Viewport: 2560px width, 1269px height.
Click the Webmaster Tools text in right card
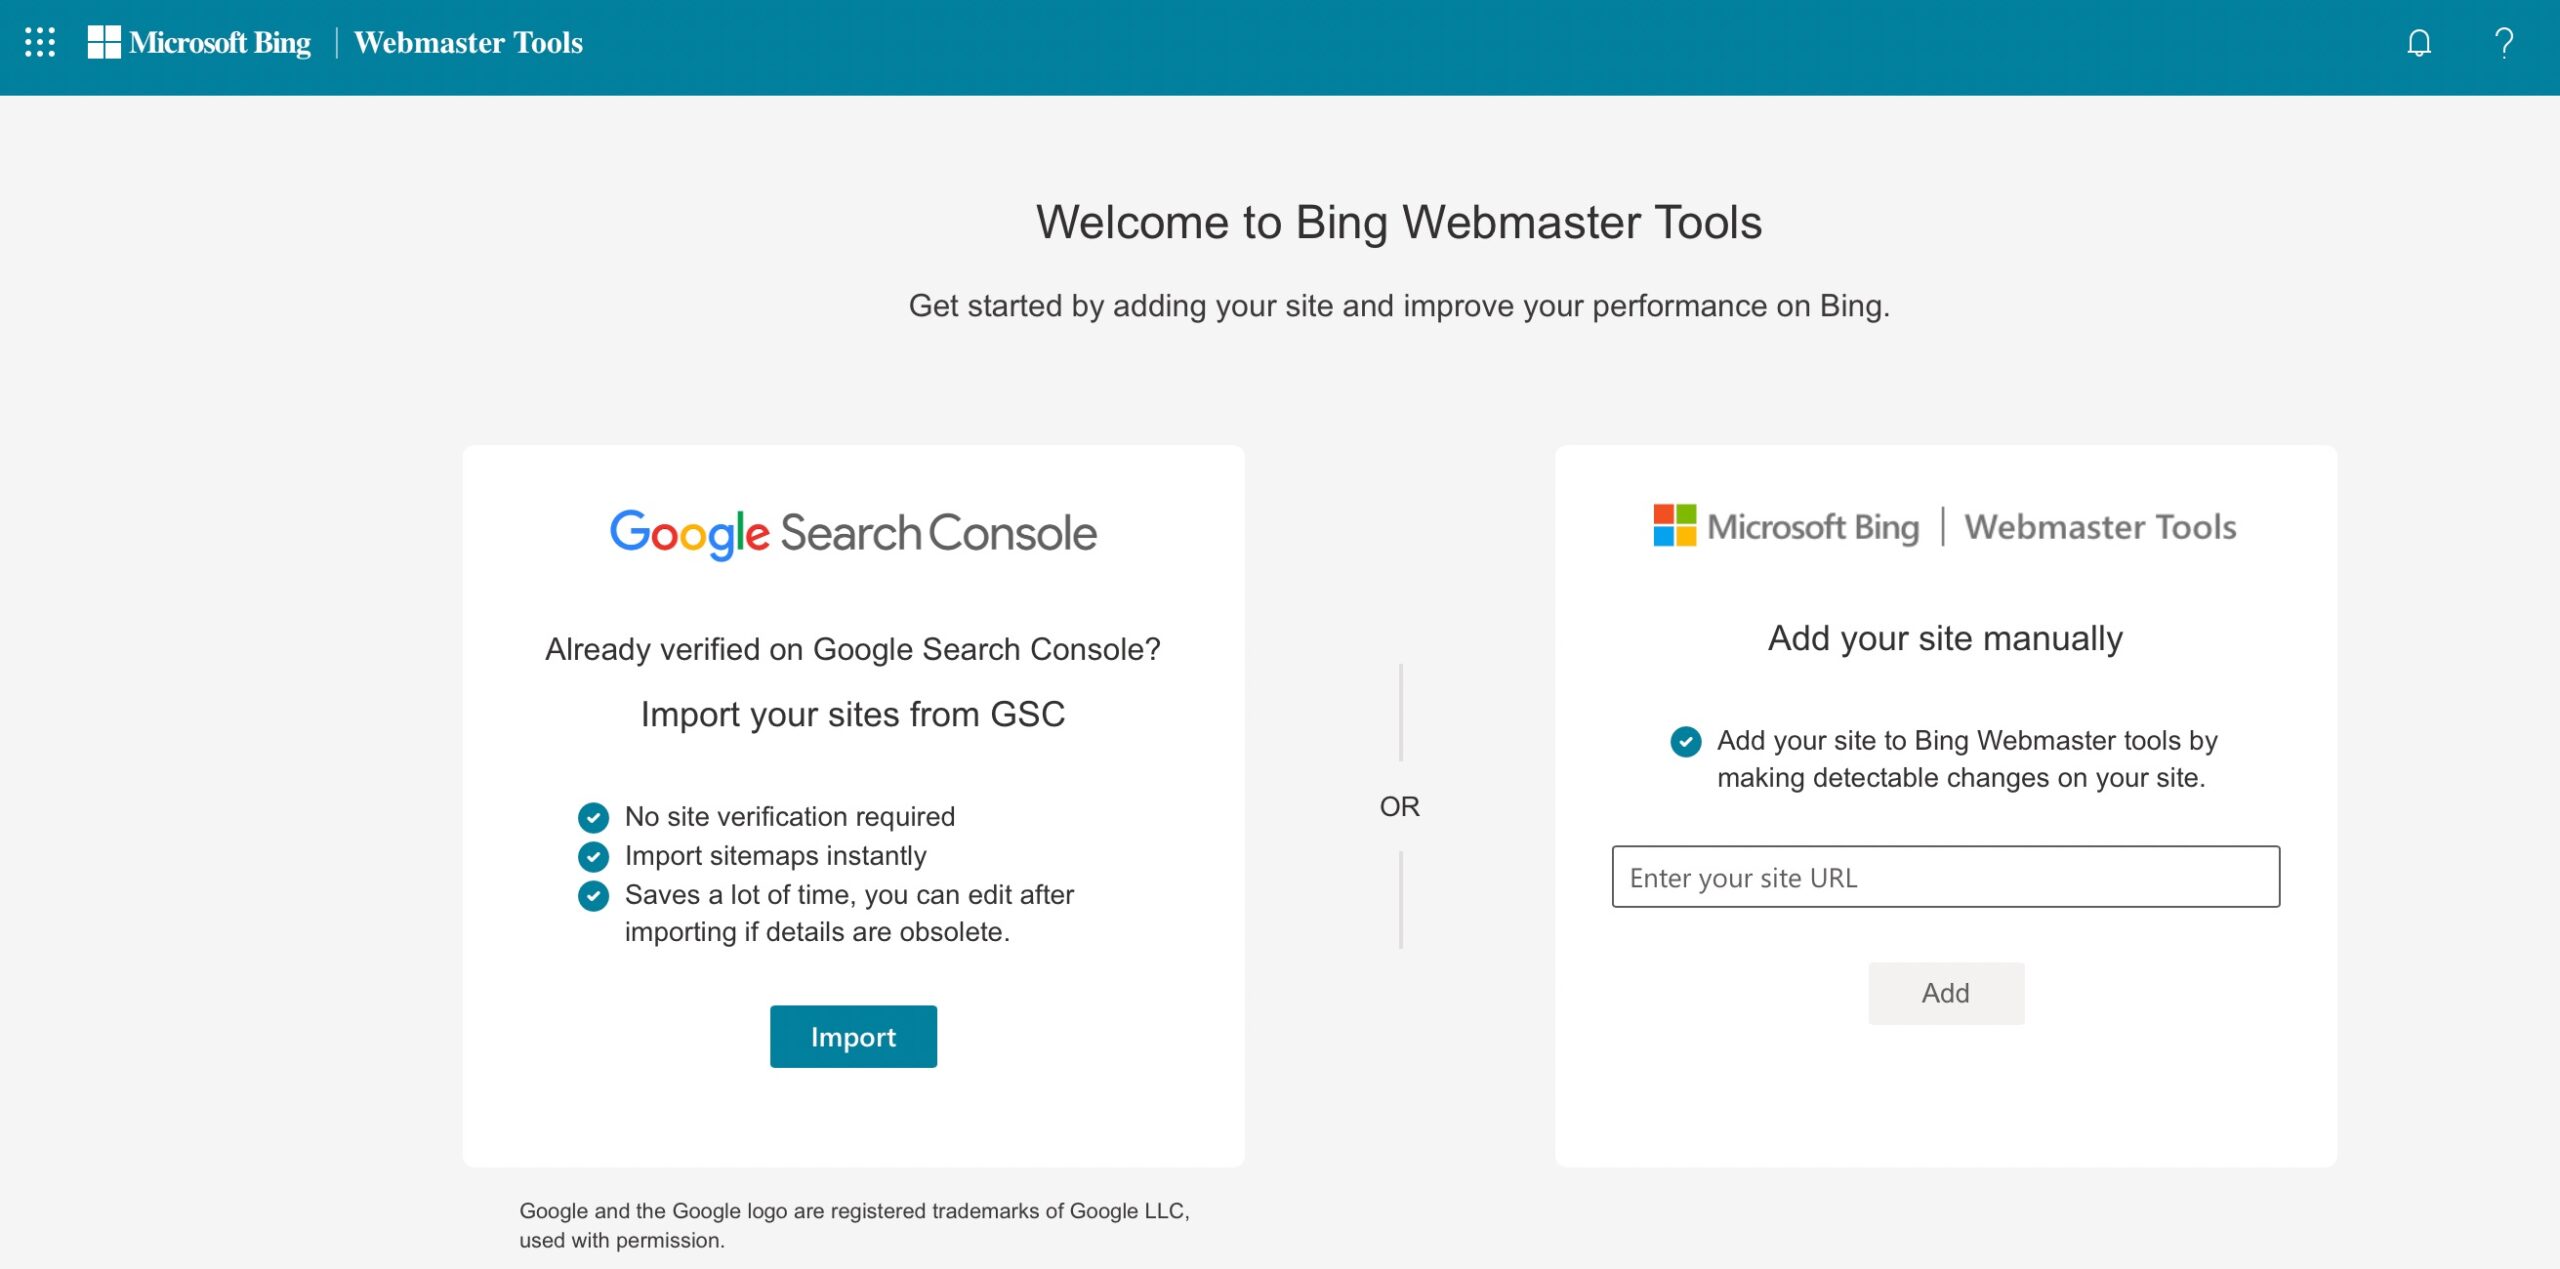click(x=2099, y=527)
